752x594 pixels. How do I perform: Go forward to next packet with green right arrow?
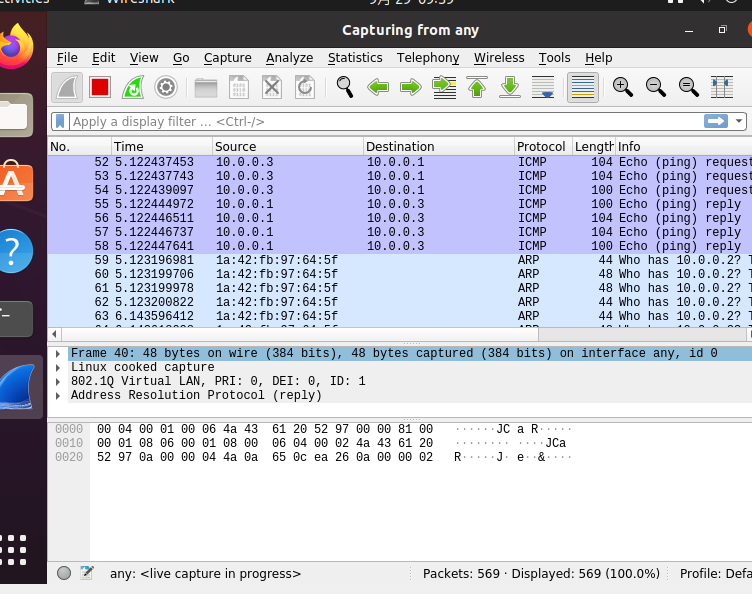tap(411, 87)
